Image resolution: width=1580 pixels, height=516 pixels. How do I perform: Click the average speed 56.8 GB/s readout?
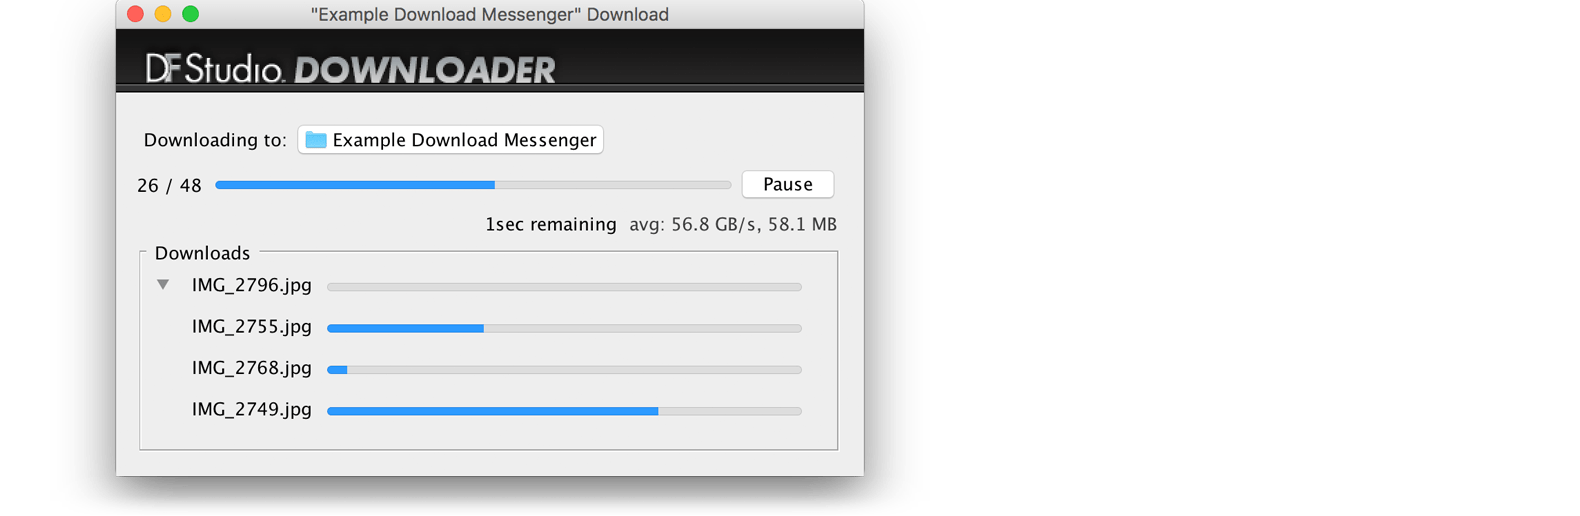[693, 225]
